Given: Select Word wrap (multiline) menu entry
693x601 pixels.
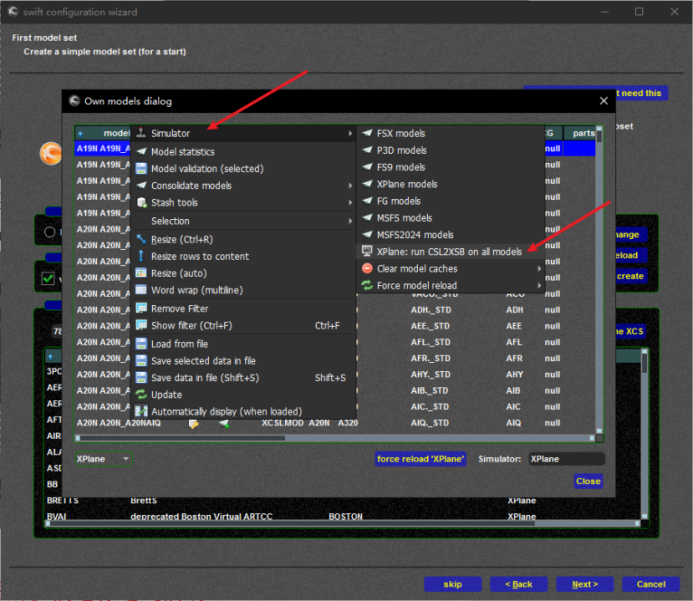Looking at the screenshot, I should coord(196,291).
